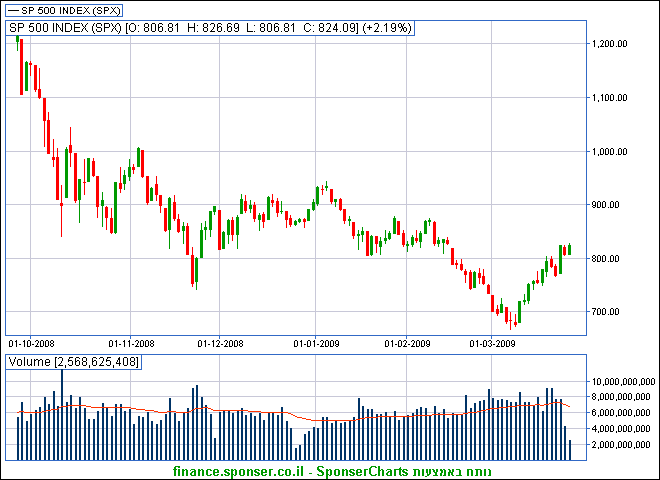The height and width of the screenshot is (480, 660).
Task: Click the 1,200.00 price axis label
Action: 609,44
